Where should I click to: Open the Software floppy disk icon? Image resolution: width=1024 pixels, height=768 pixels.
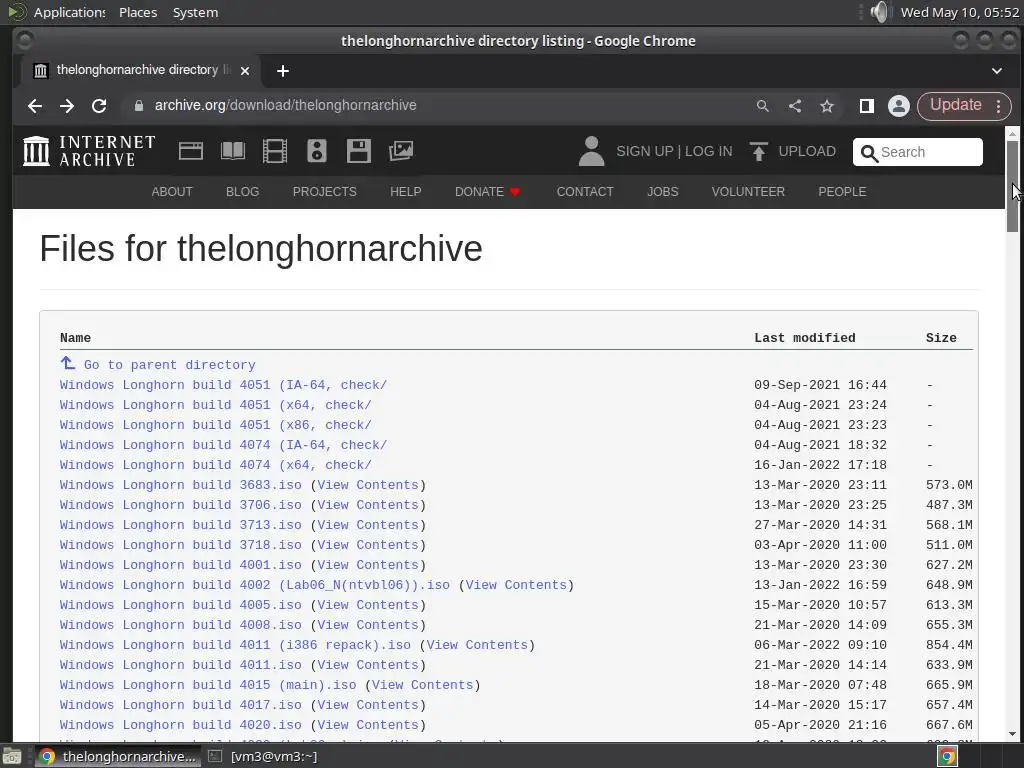[359, 151]
